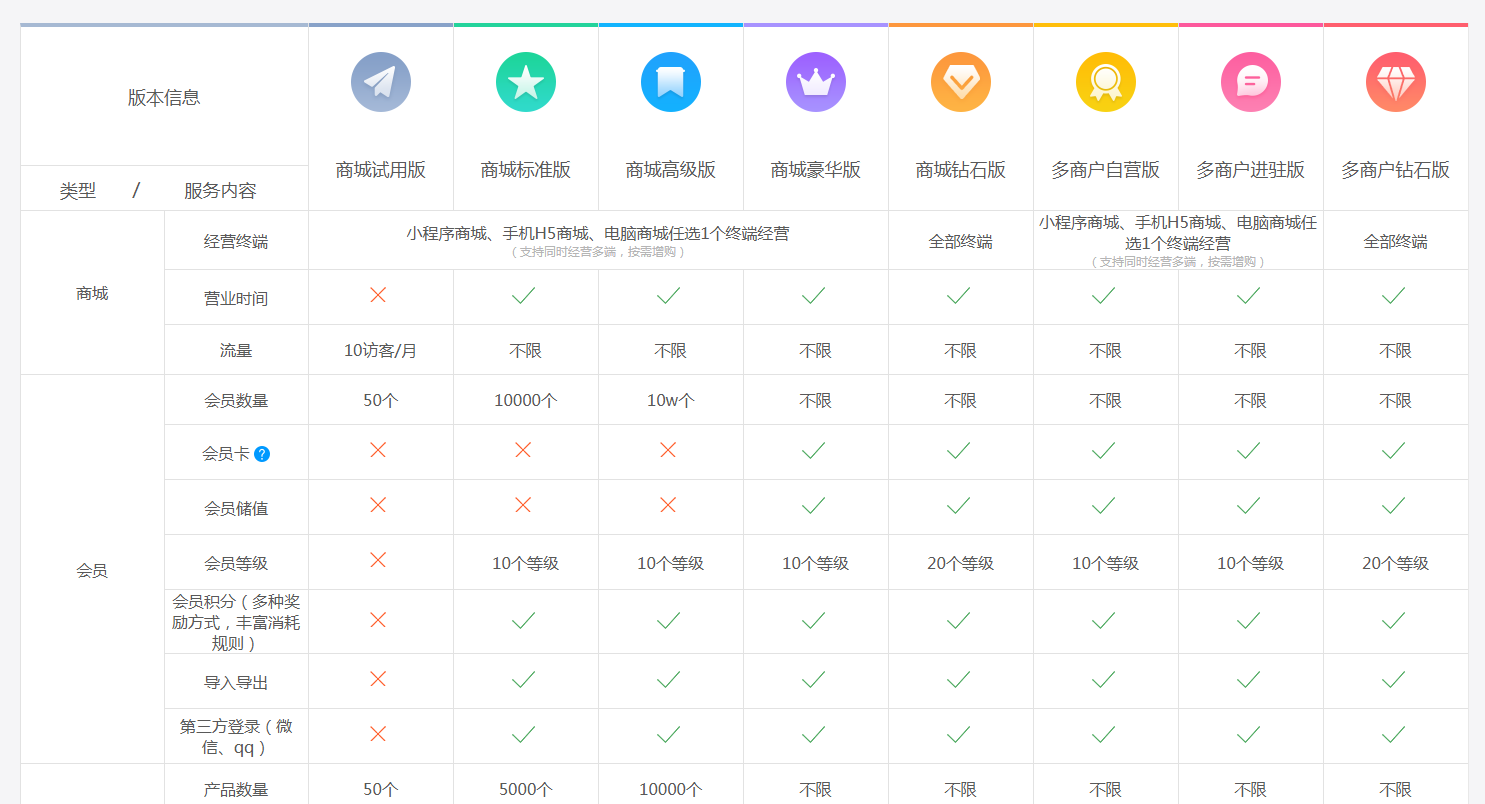This screenshot has height=804, width=1485.
Task: Click the 商城标准版 version title
Action: [525, 170]
